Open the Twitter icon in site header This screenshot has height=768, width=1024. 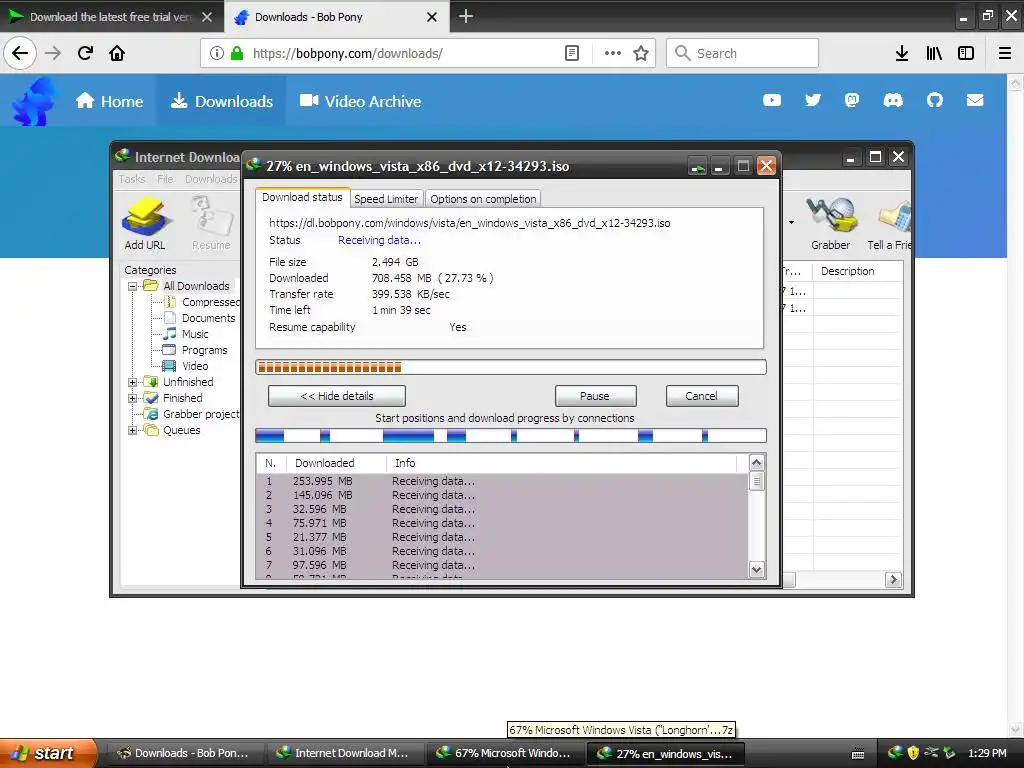click(812, 100)
